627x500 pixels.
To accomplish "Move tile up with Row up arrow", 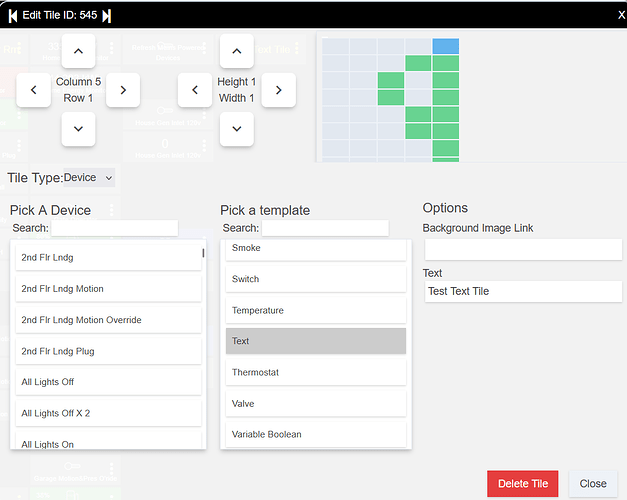I will point(78,51).
